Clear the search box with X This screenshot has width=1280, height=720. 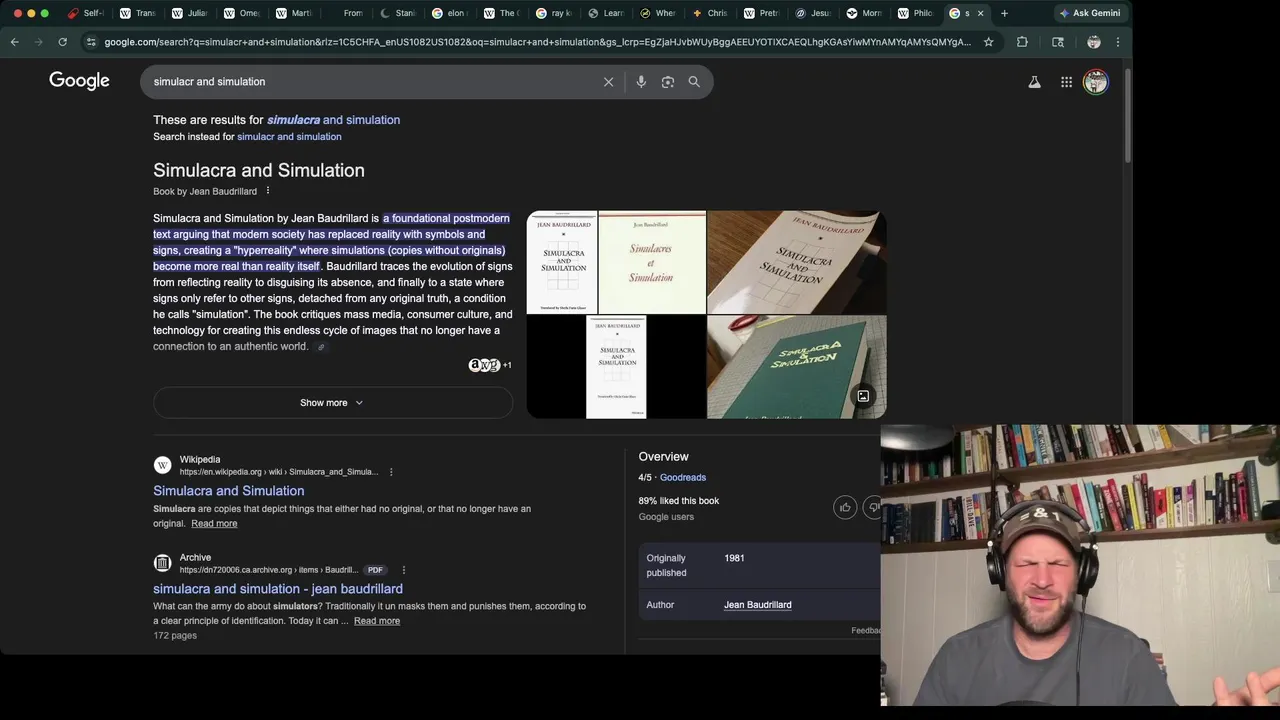pos(608,82)
